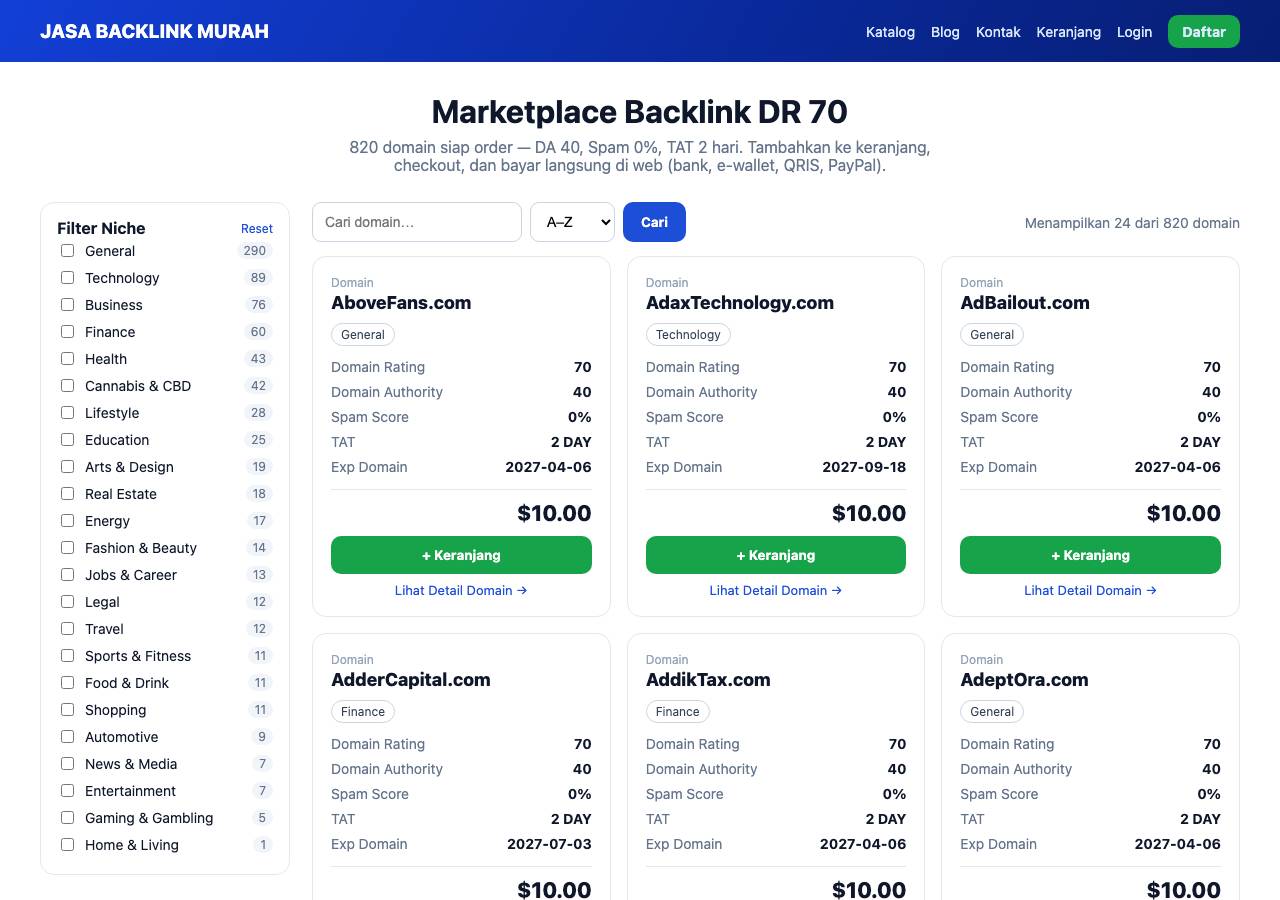This screenshot has height=900, width=1280.
Task: Select the Cannabis & CBD checkbox
Action: (67, 386)
